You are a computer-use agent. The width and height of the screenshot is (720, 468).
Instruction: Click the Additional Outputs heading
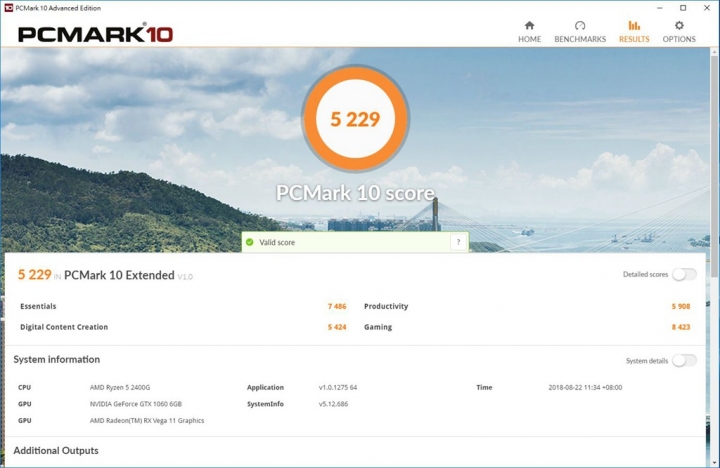(56, 451)
